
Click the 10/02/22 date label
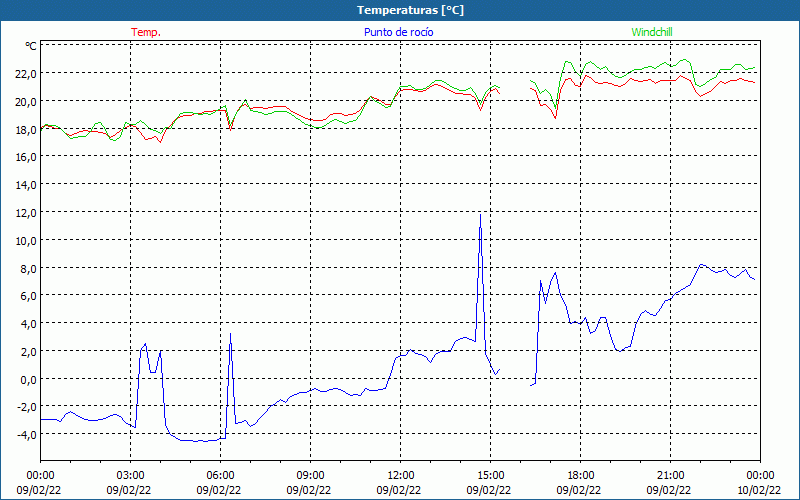[759, 490]
